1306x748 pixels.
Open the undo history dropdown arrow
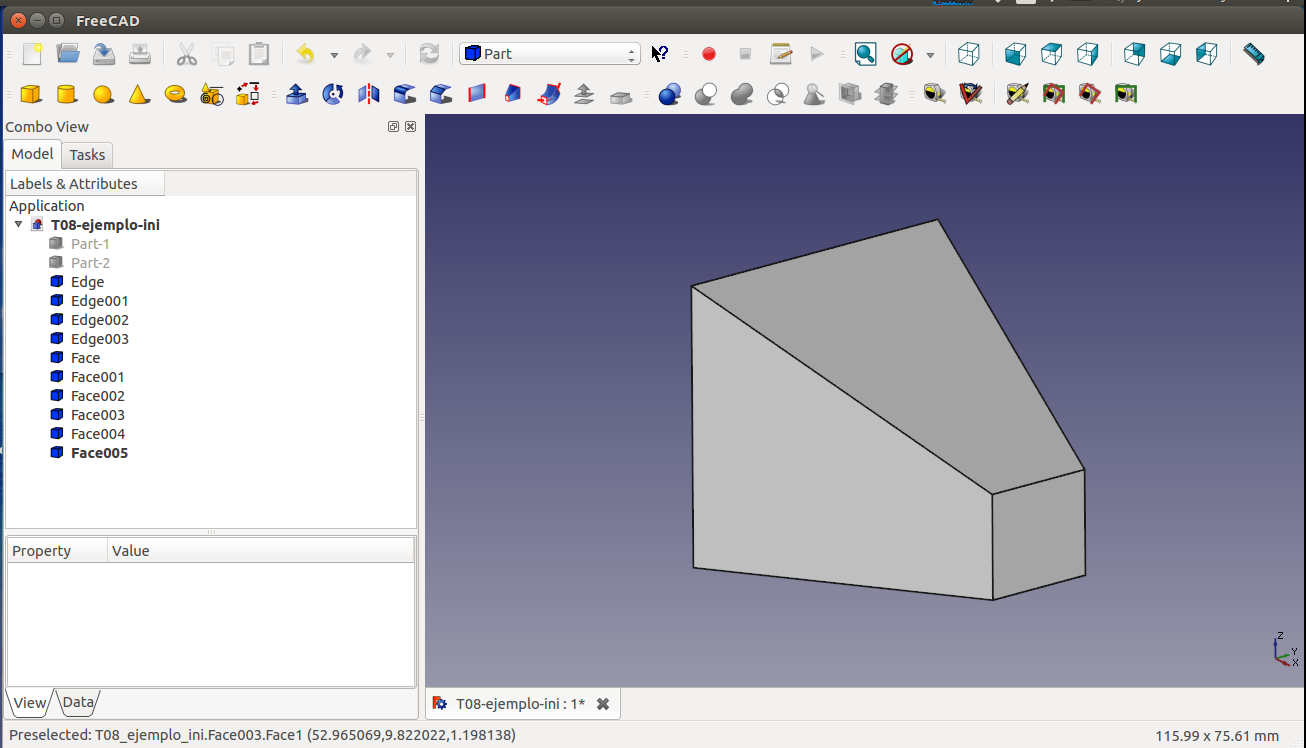tap(334, 55)
